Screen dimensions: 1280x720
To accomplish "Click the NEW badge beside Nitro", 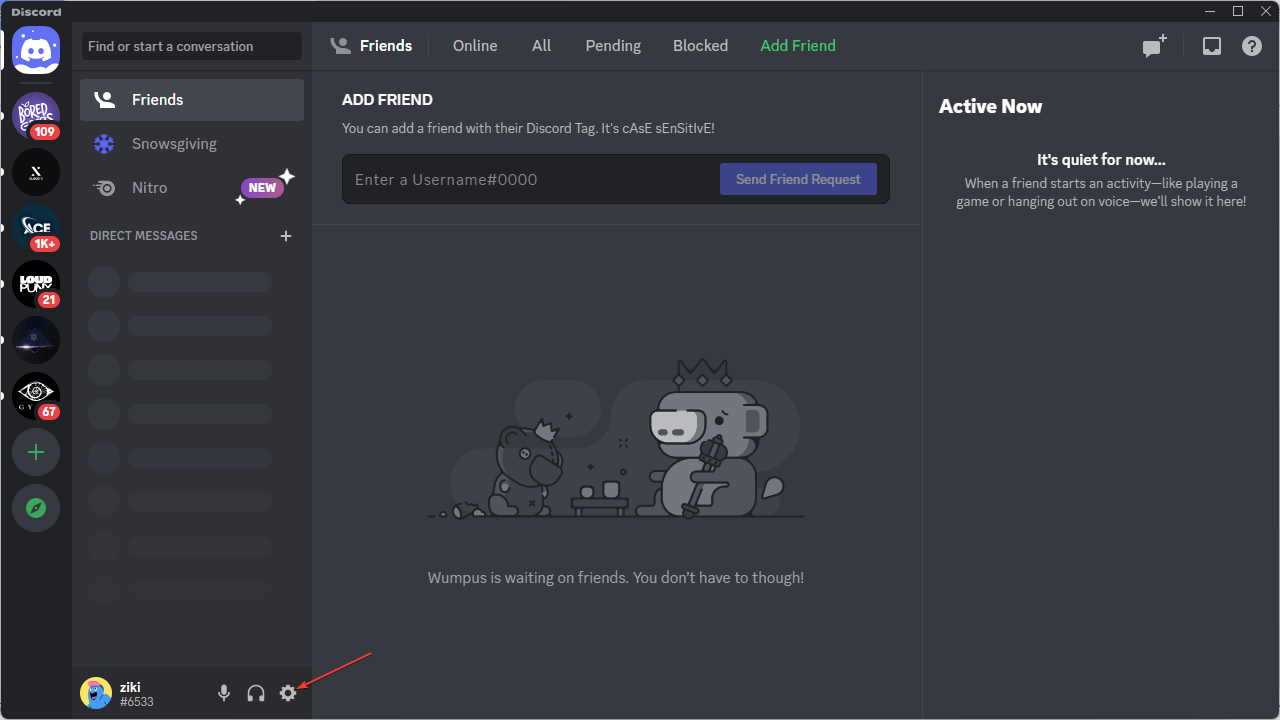I will pos(262,188).
